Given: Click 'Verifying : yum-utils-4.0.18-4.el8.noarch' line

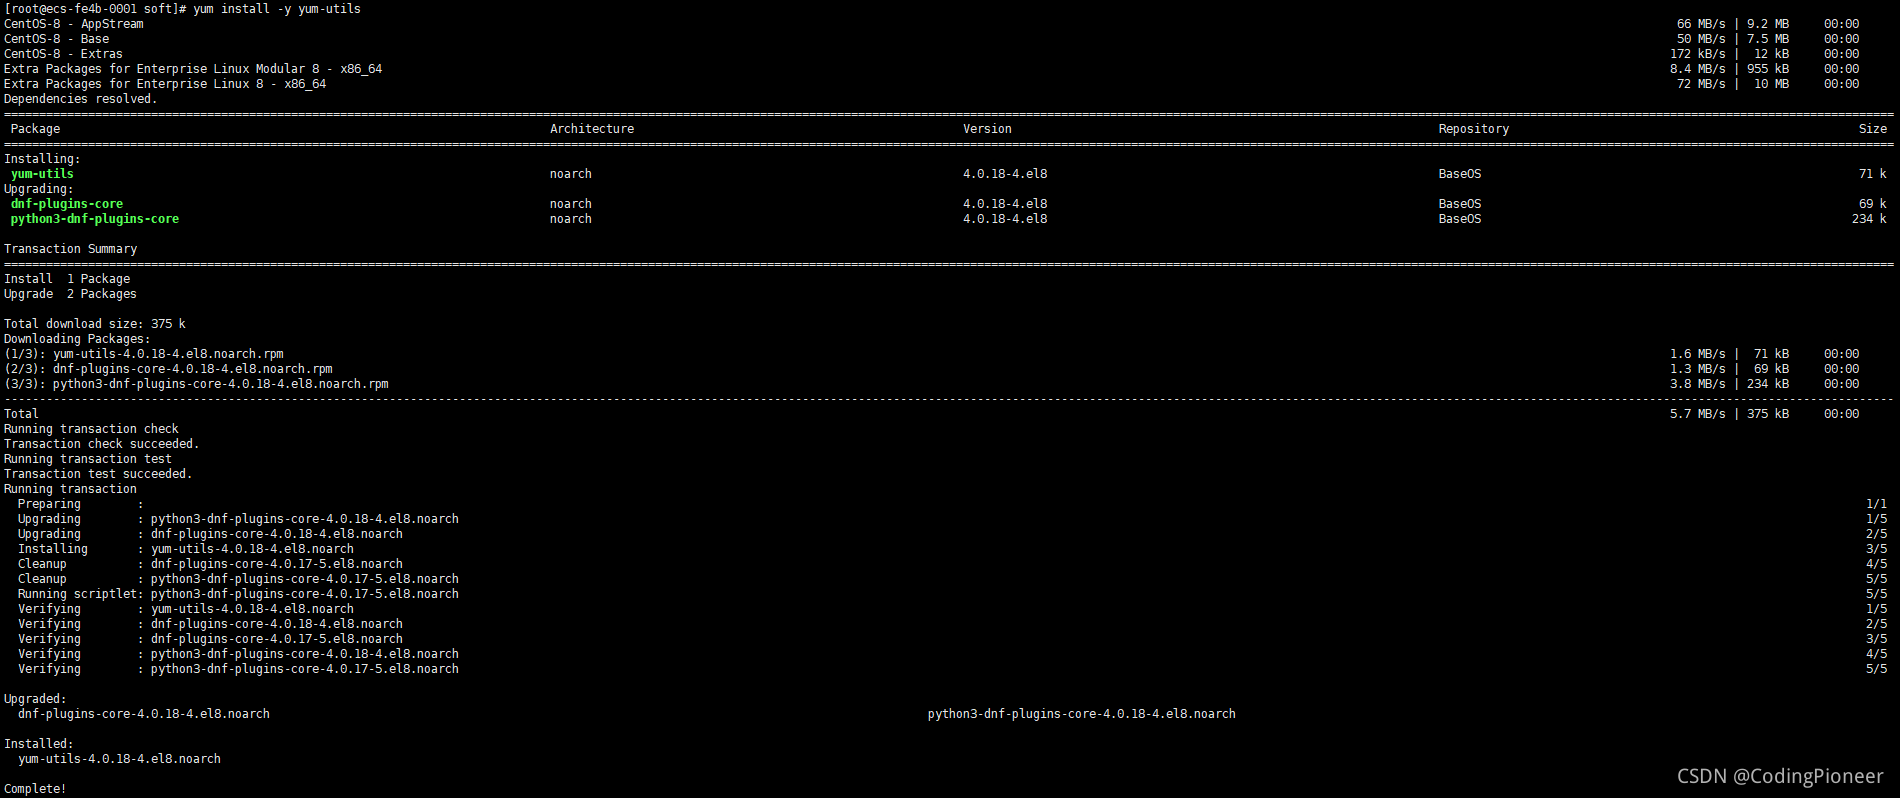Looking at the screenshot, I should point(186,609).
